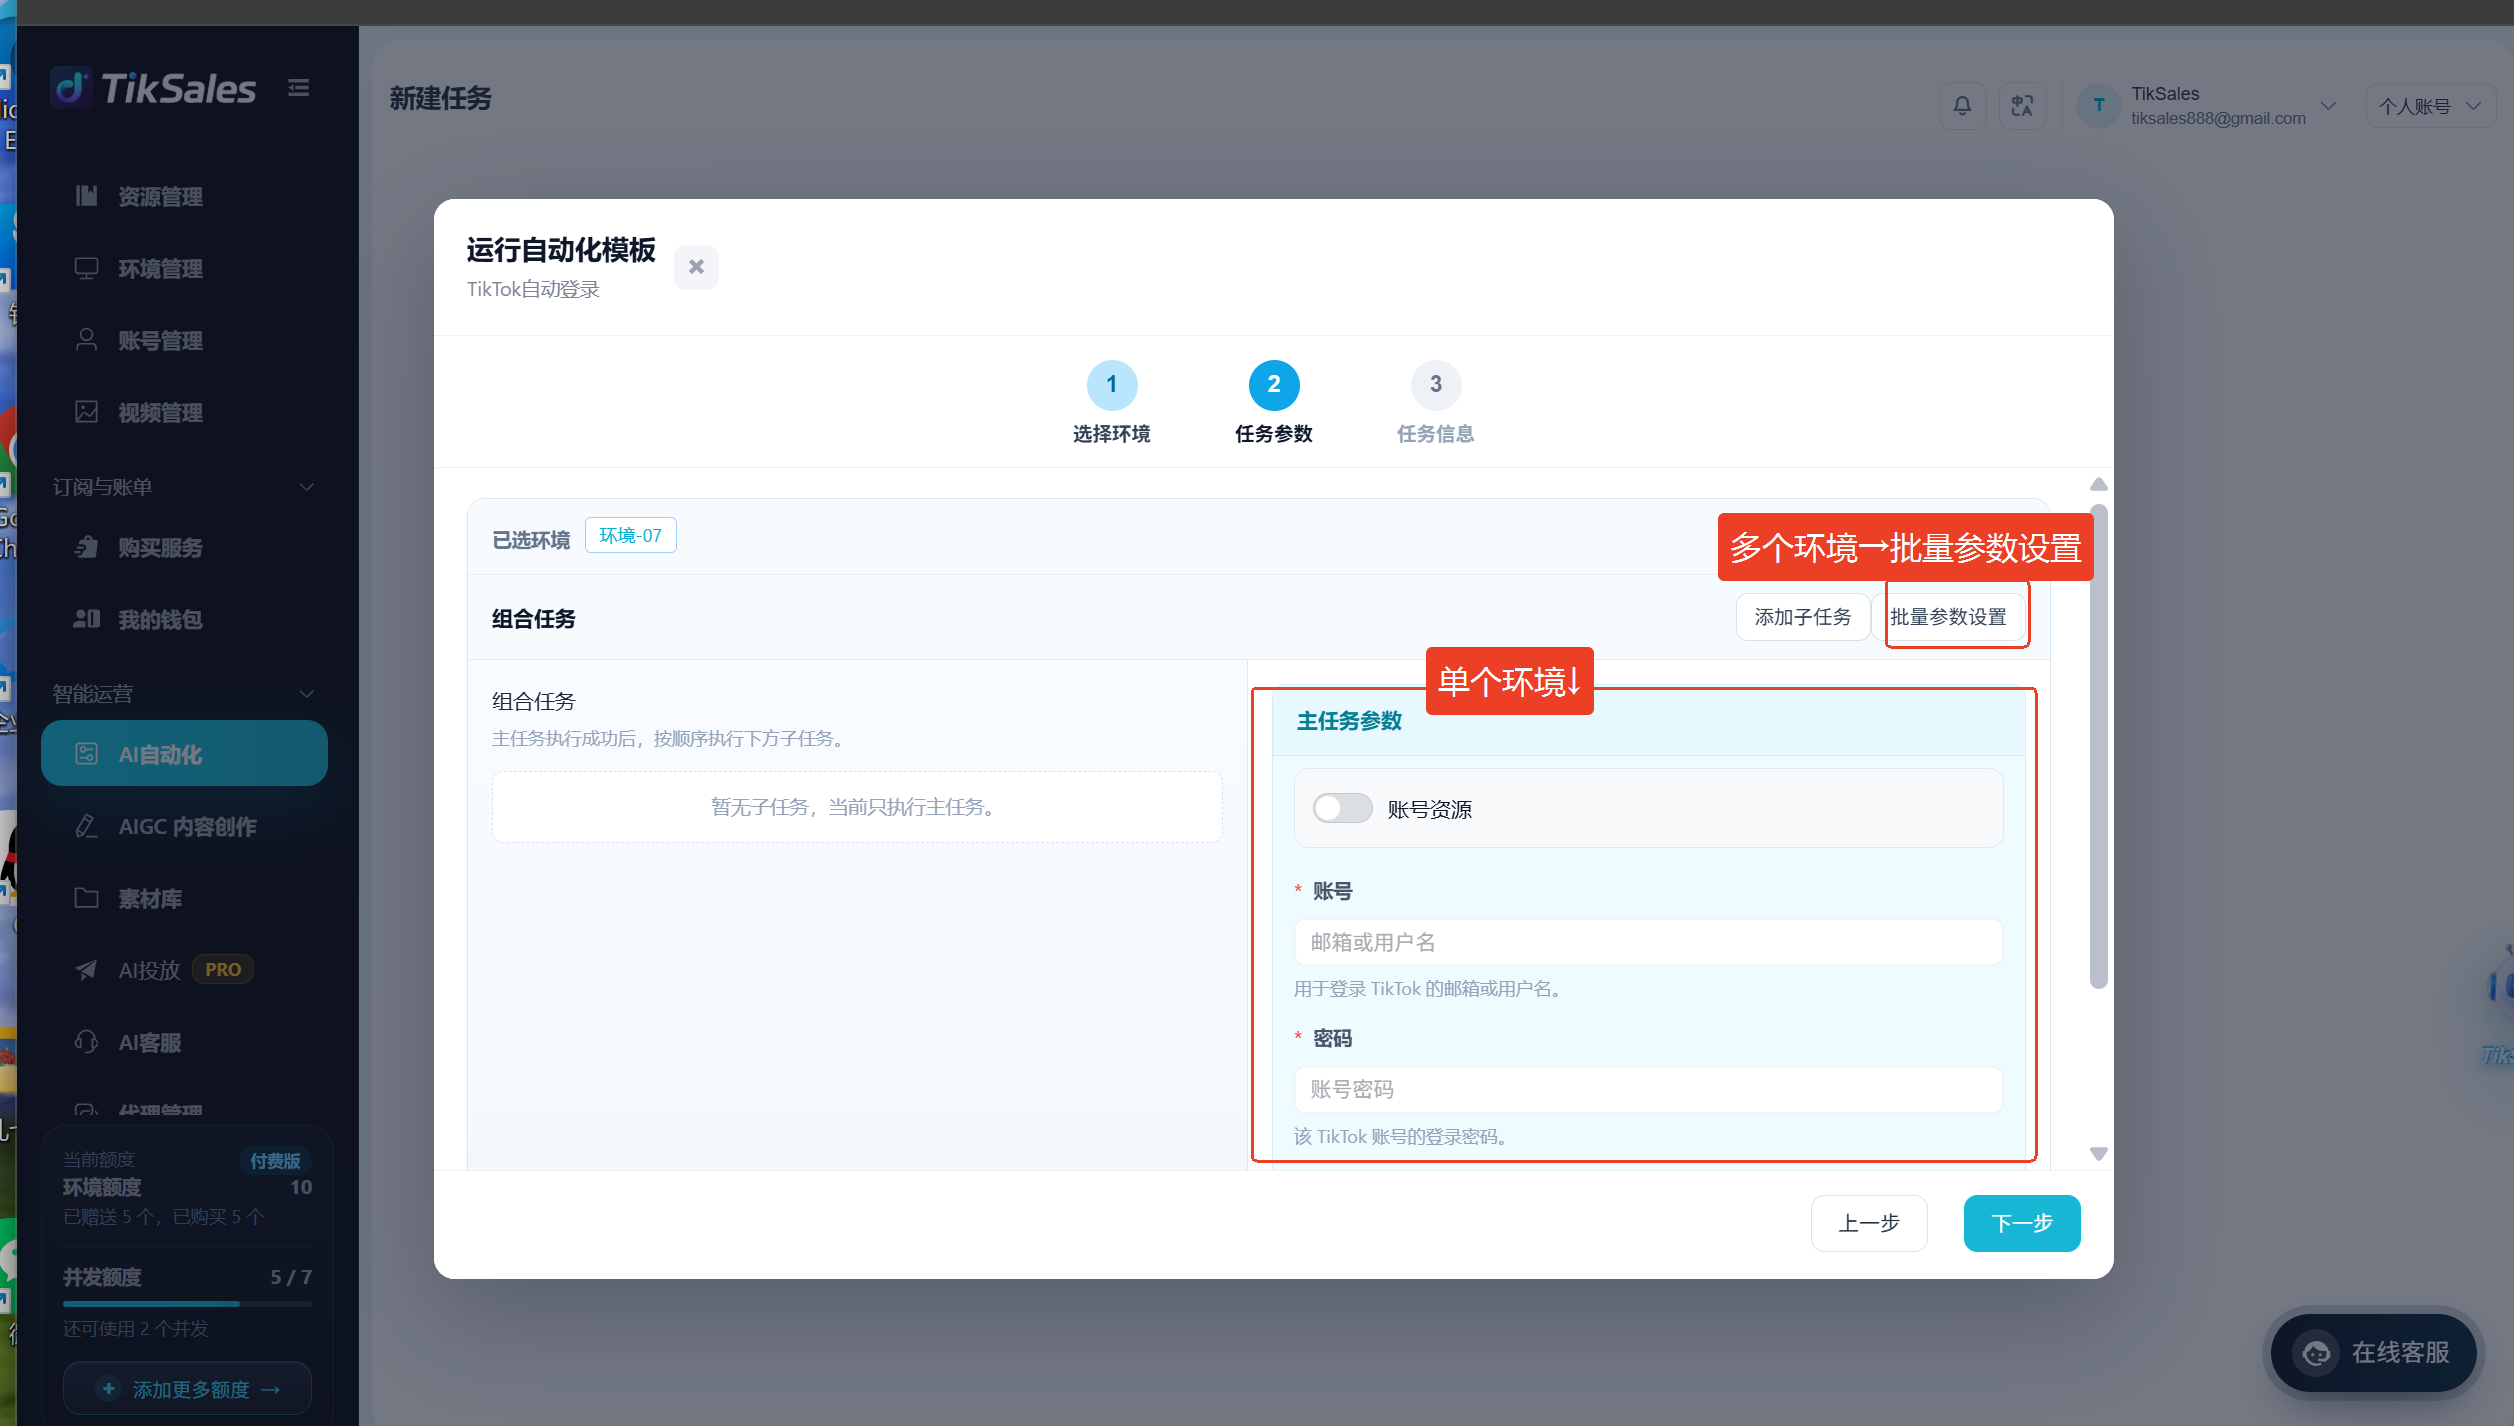Screen dimensions: 2514x1426
Task: Jump to step 3 任务信息
Action: tap(1435, 402)
